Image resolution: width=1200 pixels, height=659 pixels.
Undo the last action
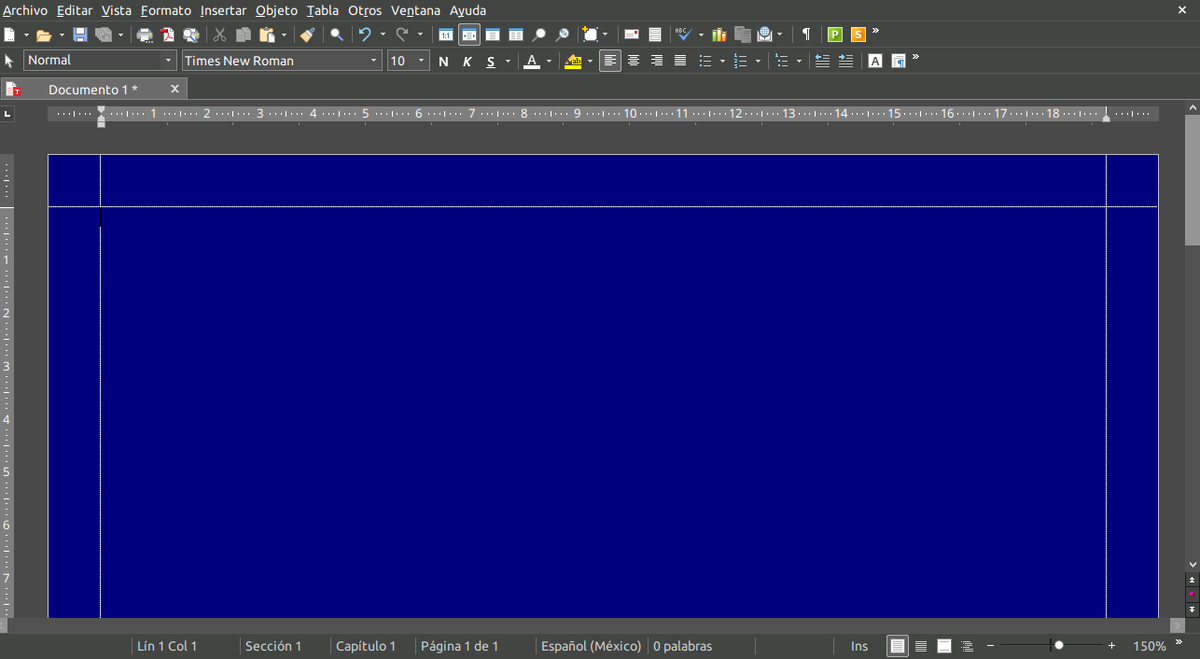pos(365,35)
